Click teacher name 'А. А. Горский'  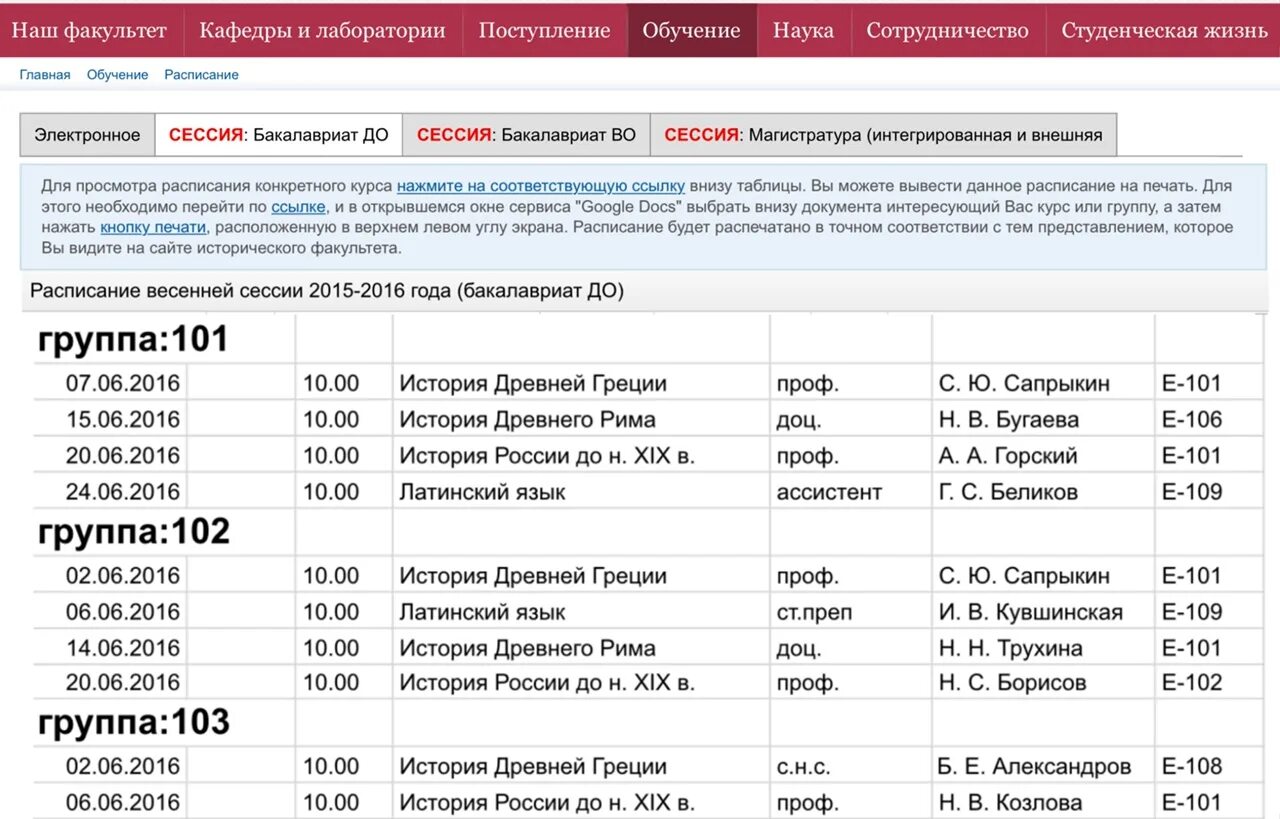(x=1008, y=455)
